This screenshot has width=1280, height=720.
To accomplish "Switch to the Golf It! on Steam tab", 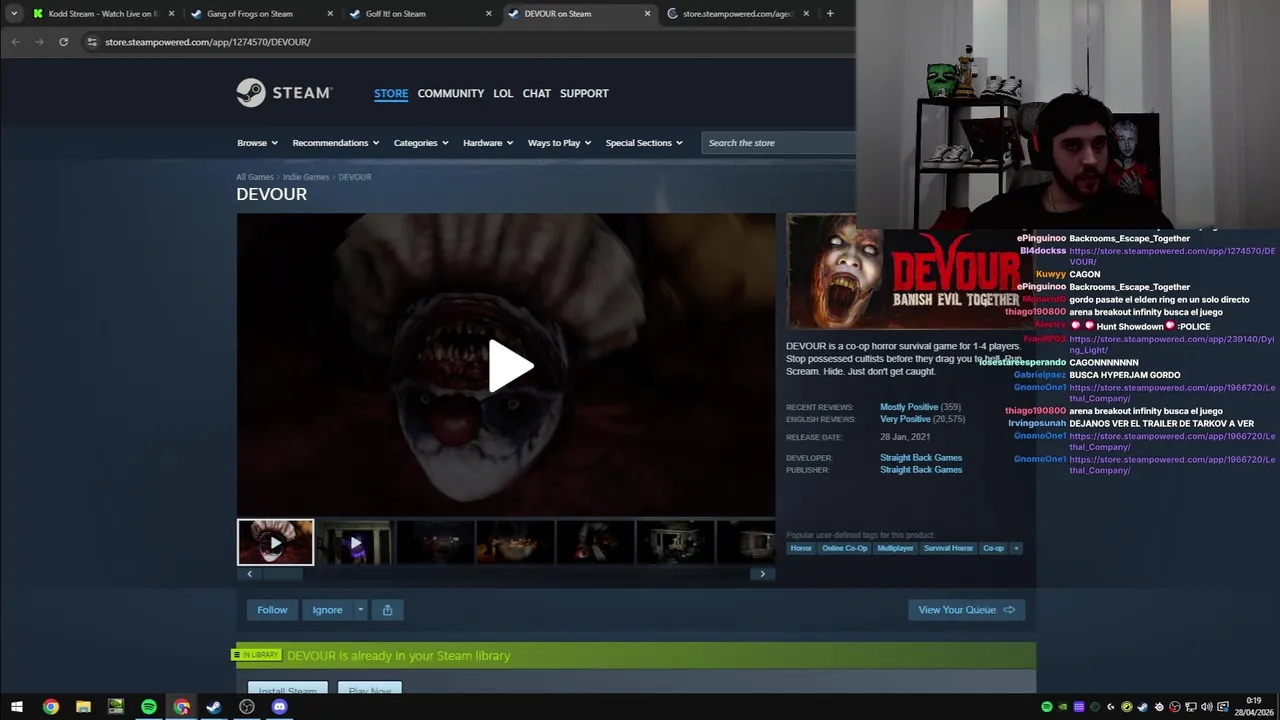I will [x=420, y=14].
